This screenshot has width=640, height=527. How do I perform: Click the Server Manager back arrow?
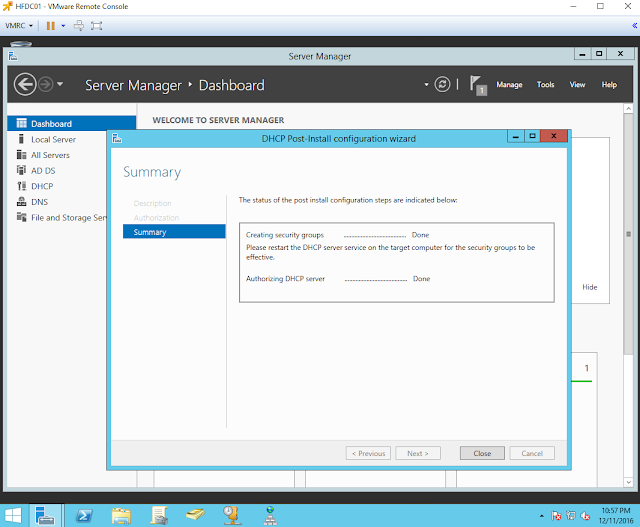point(25,84)
